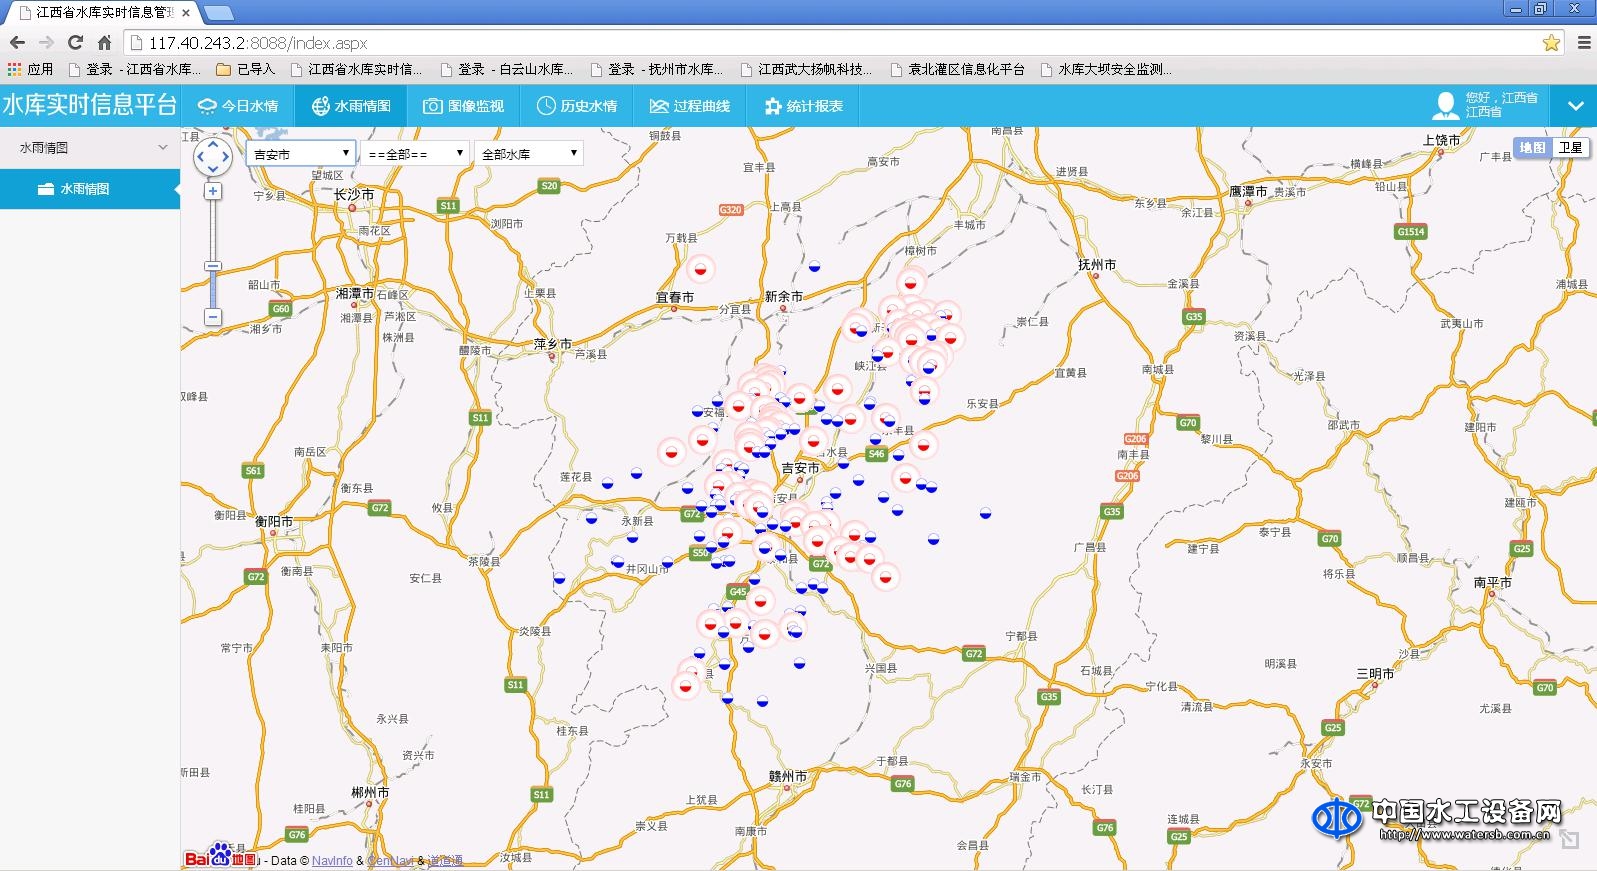Viewport: 1597px width, 871px height.
Task: Open the Chrome menu hamburger icon
Action: tap(1583, 42)
